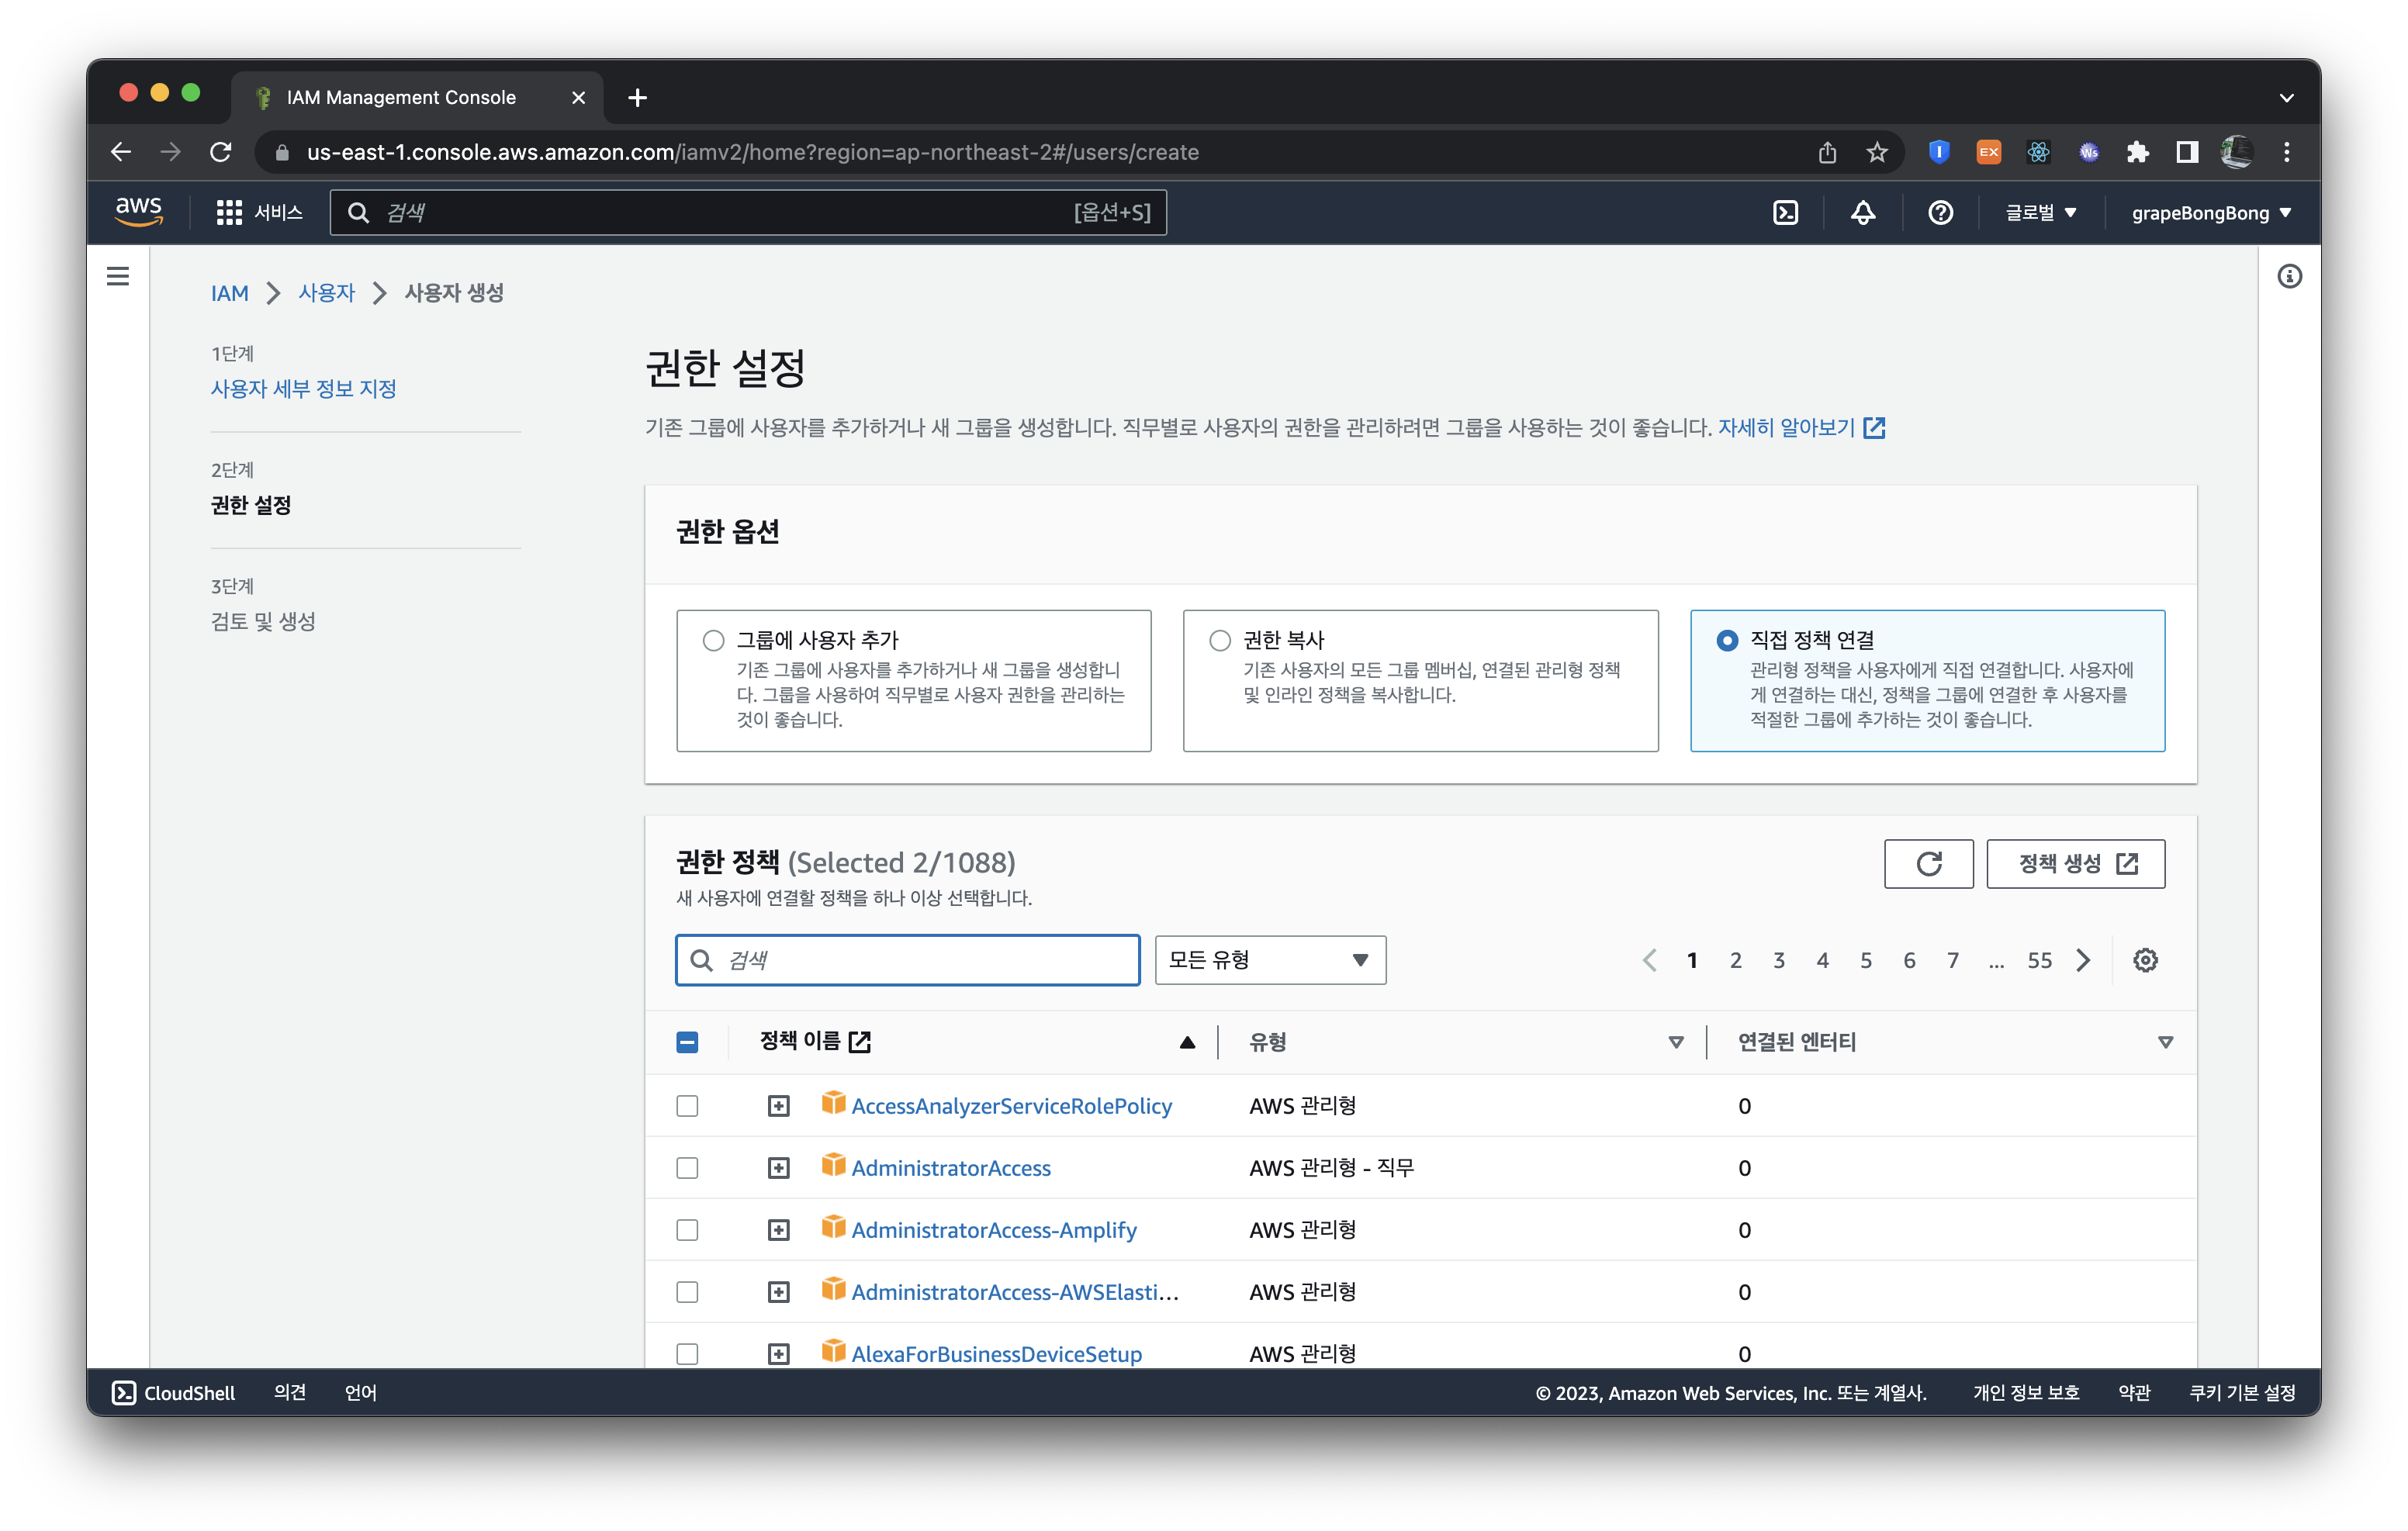Click the help question mark icon
Viewport: 2408px width, 1531px height.
click(1940, 213)
